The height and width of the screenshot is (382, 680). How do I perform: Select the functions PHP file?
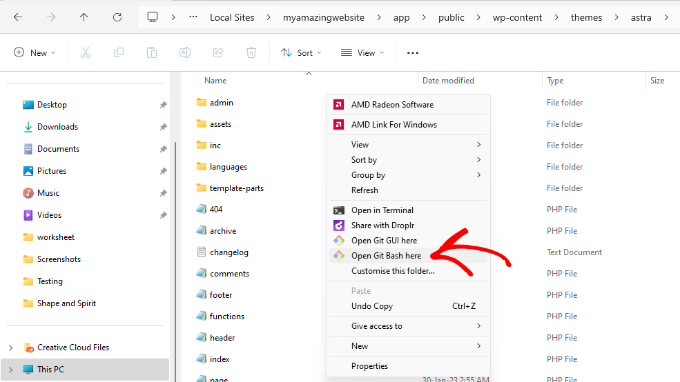227,317
